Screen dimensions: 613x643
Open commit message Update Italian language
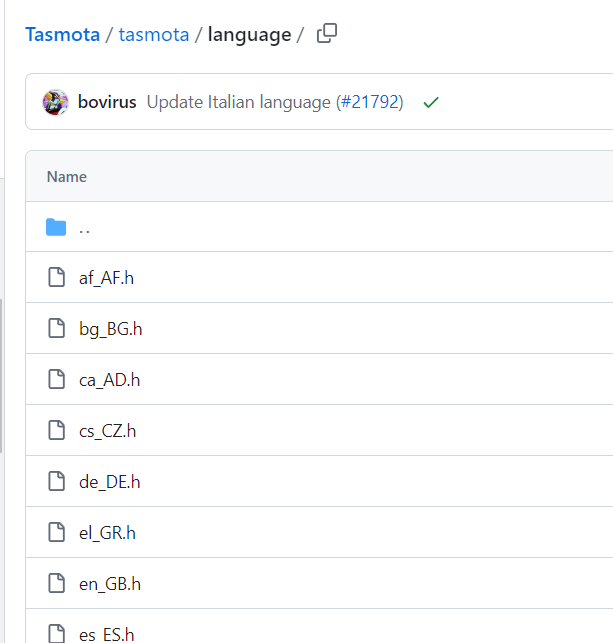point(239,102)
